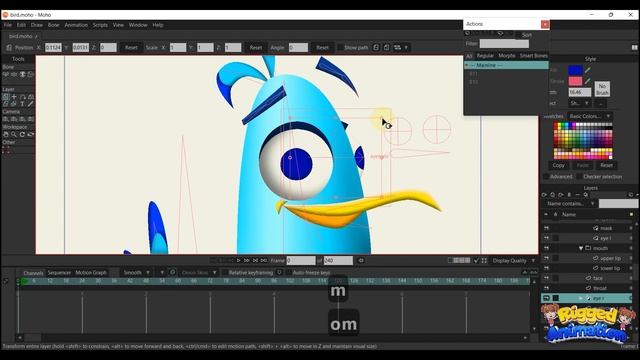Switch to the Sequencer tab
This screenshot has width=640, height=360.
pyautogui.click(x=59, y=272)
